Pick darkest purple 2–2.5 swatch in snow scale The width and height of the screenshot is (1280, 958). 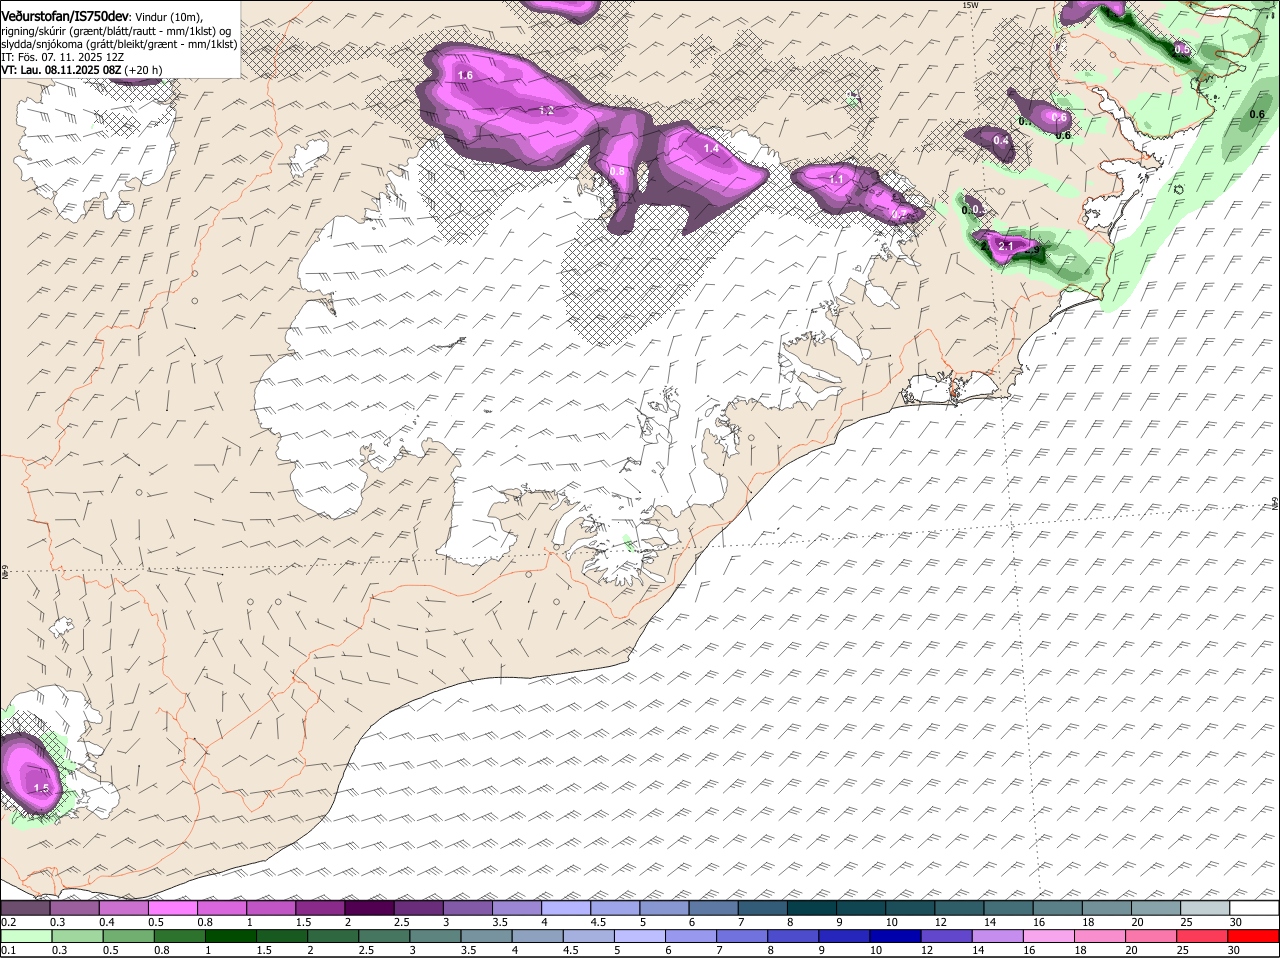click(368, 908)
